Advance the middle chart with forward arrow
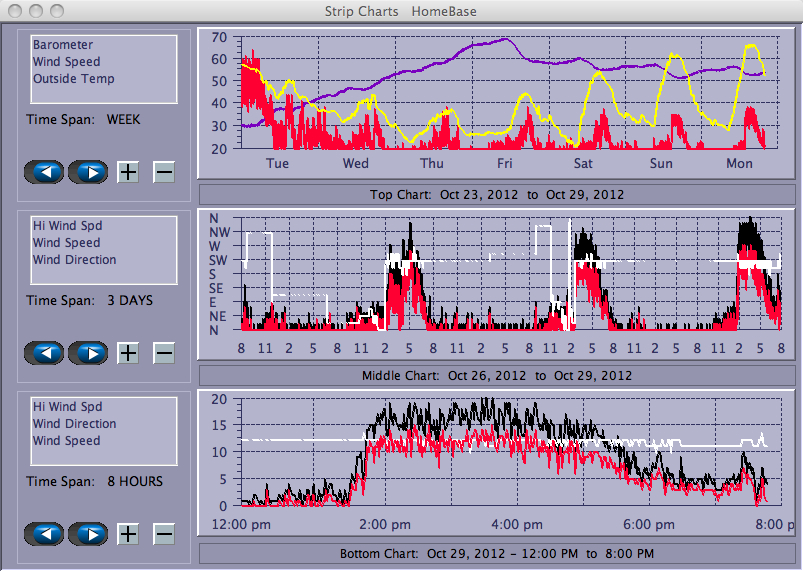The height and width of the screenshot is (571, 803). 88,353
